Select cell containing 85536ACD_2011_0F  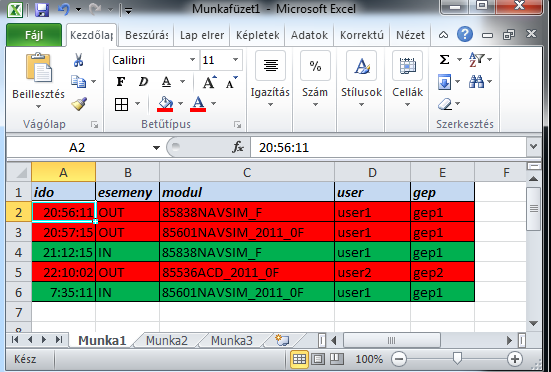coord(247,272)
